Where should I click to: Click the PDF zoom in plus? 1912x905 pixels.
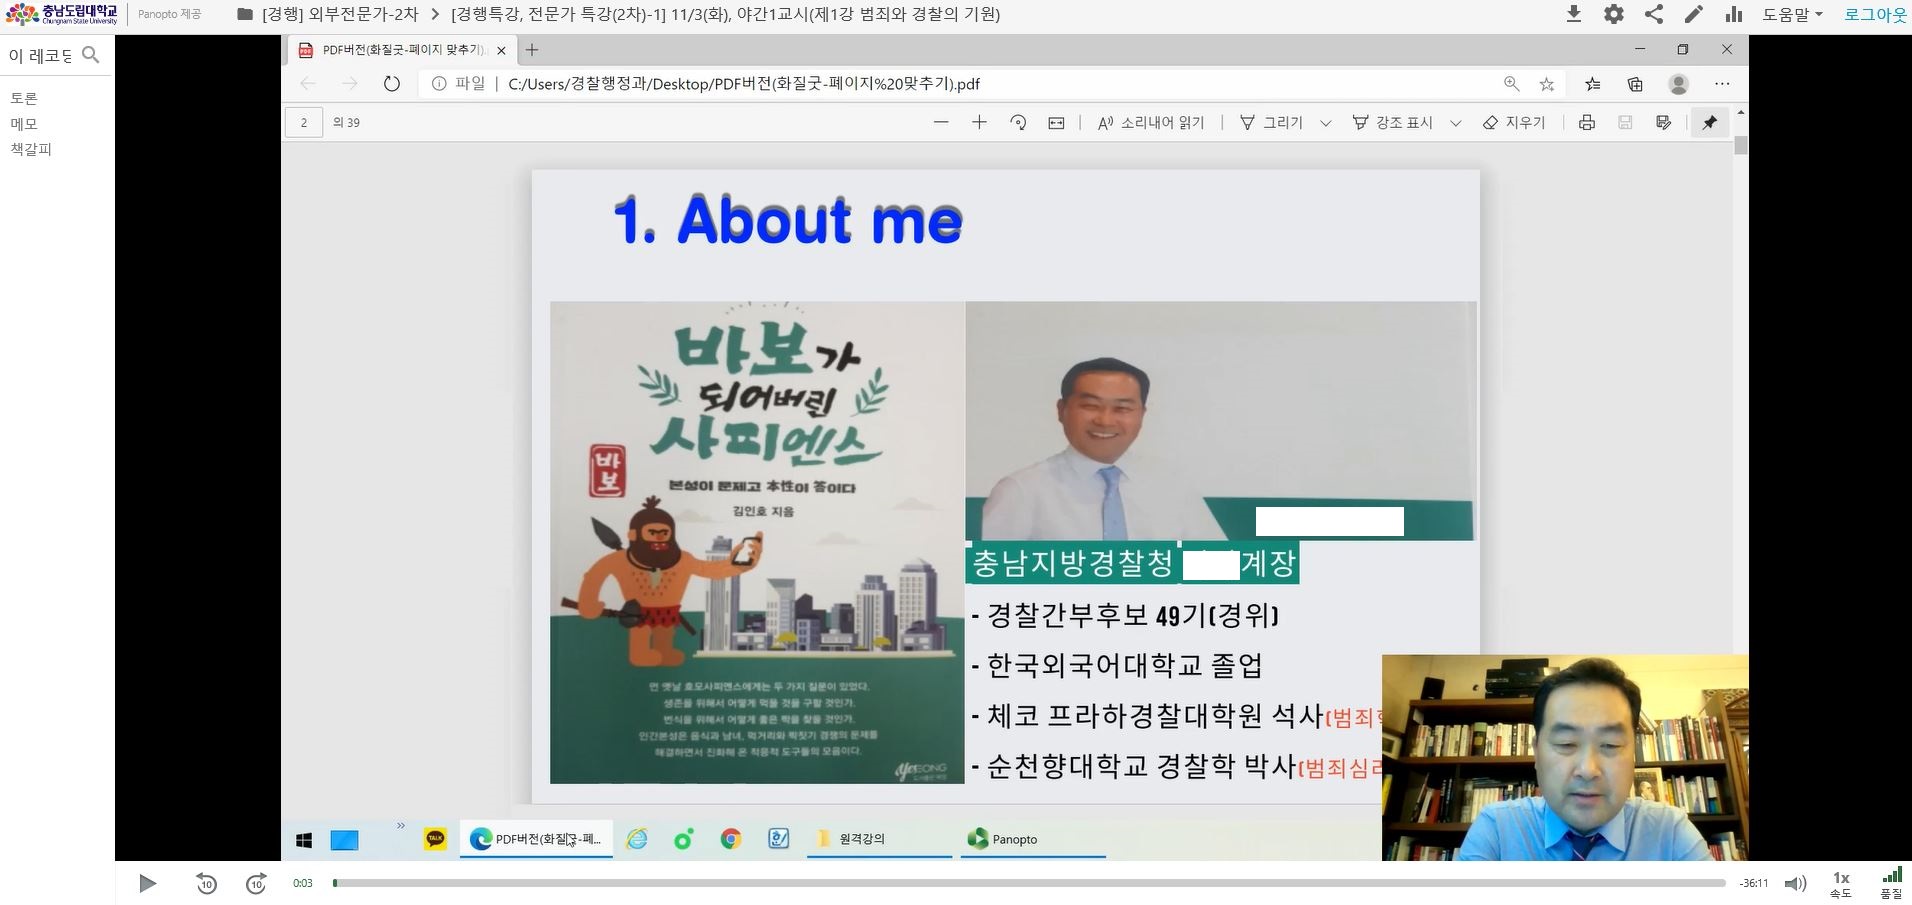point(979,122)
